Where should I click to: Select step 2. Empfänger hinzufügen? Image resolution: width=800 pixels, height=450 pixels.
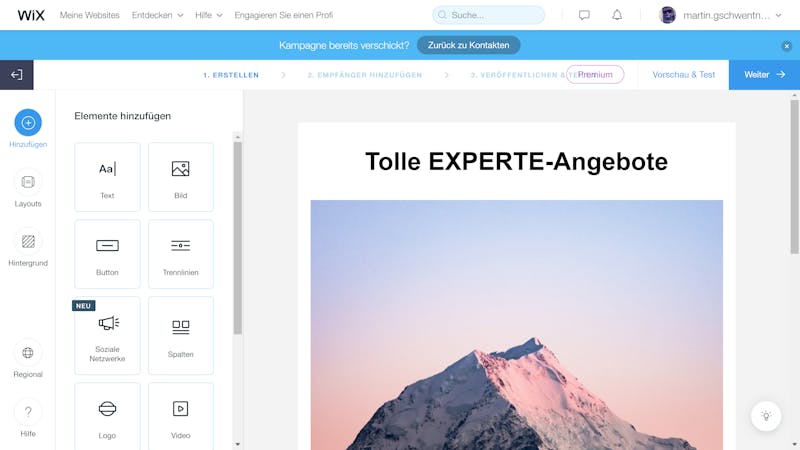(365, 75)
